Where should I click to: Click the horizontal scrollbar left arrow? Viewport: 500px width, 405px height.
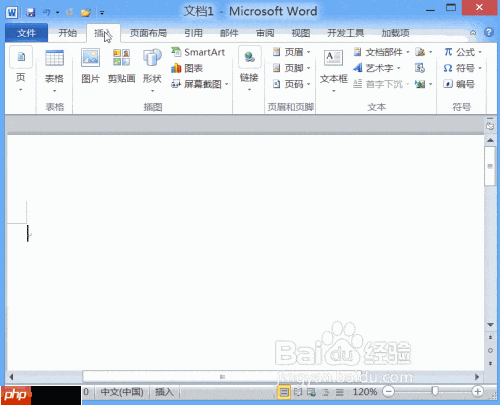point(11,377)
